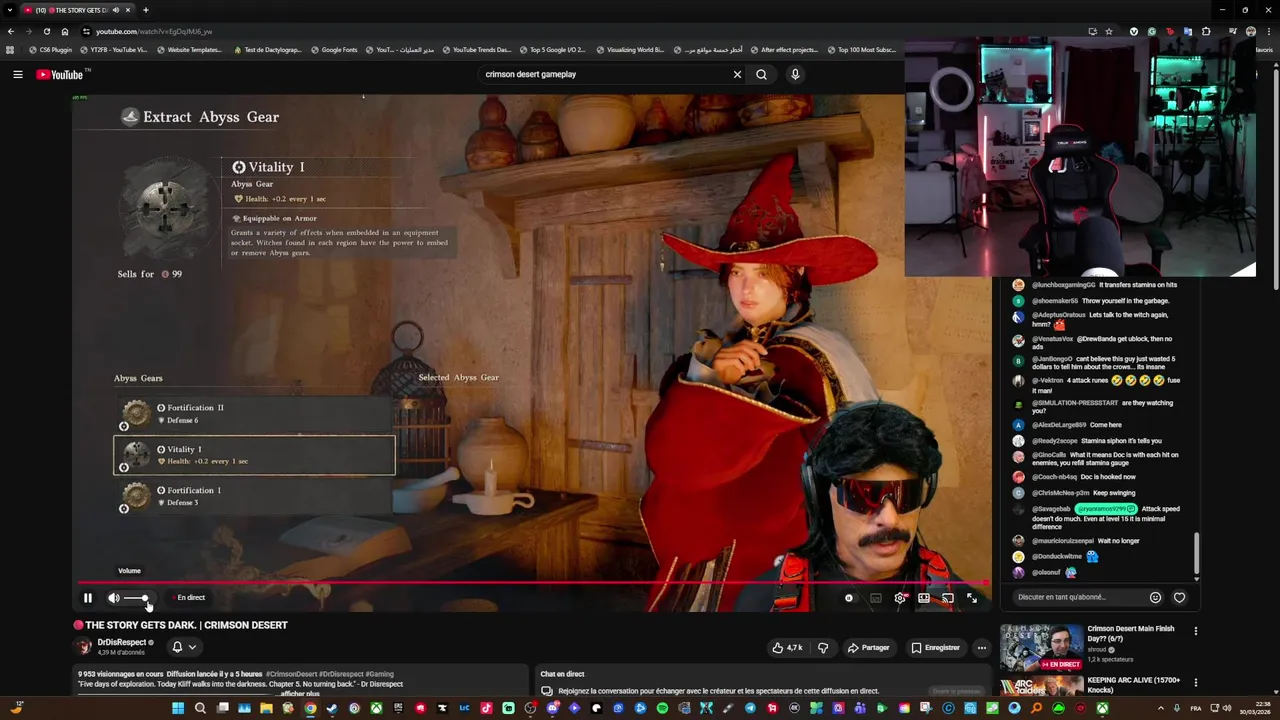Viewport: 1280px width, 720px height.
Task: Click the live chat scrollbar
Action: click(1197, 553)
